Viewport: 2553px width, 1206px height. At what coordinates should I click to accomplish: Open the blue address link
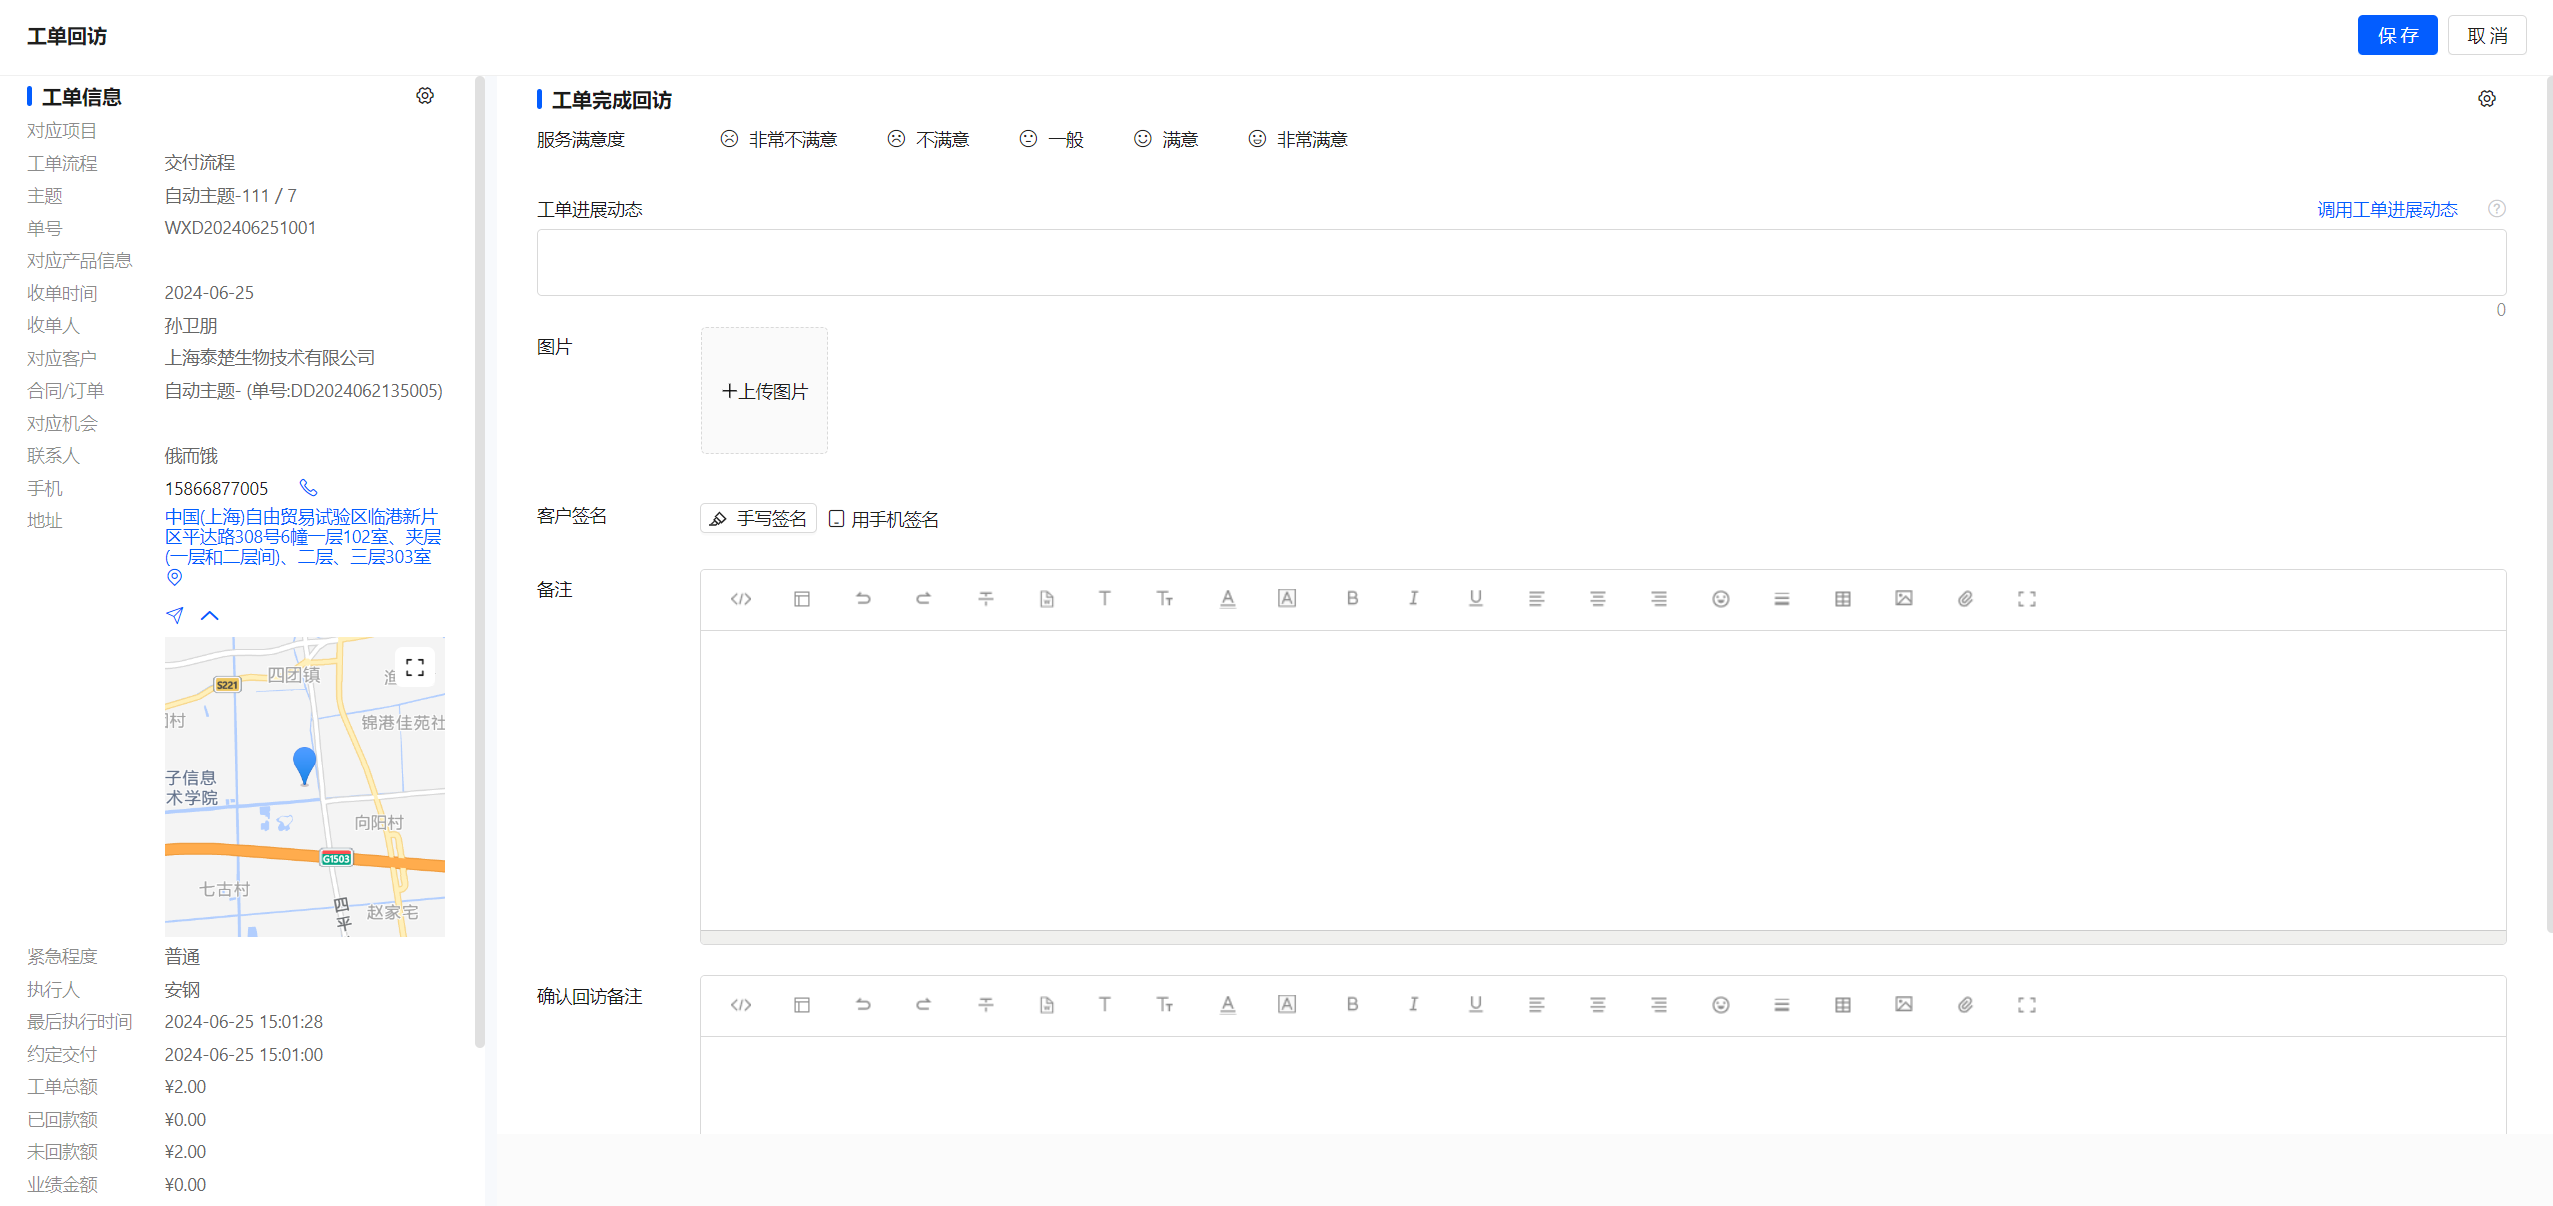(302, 537)
